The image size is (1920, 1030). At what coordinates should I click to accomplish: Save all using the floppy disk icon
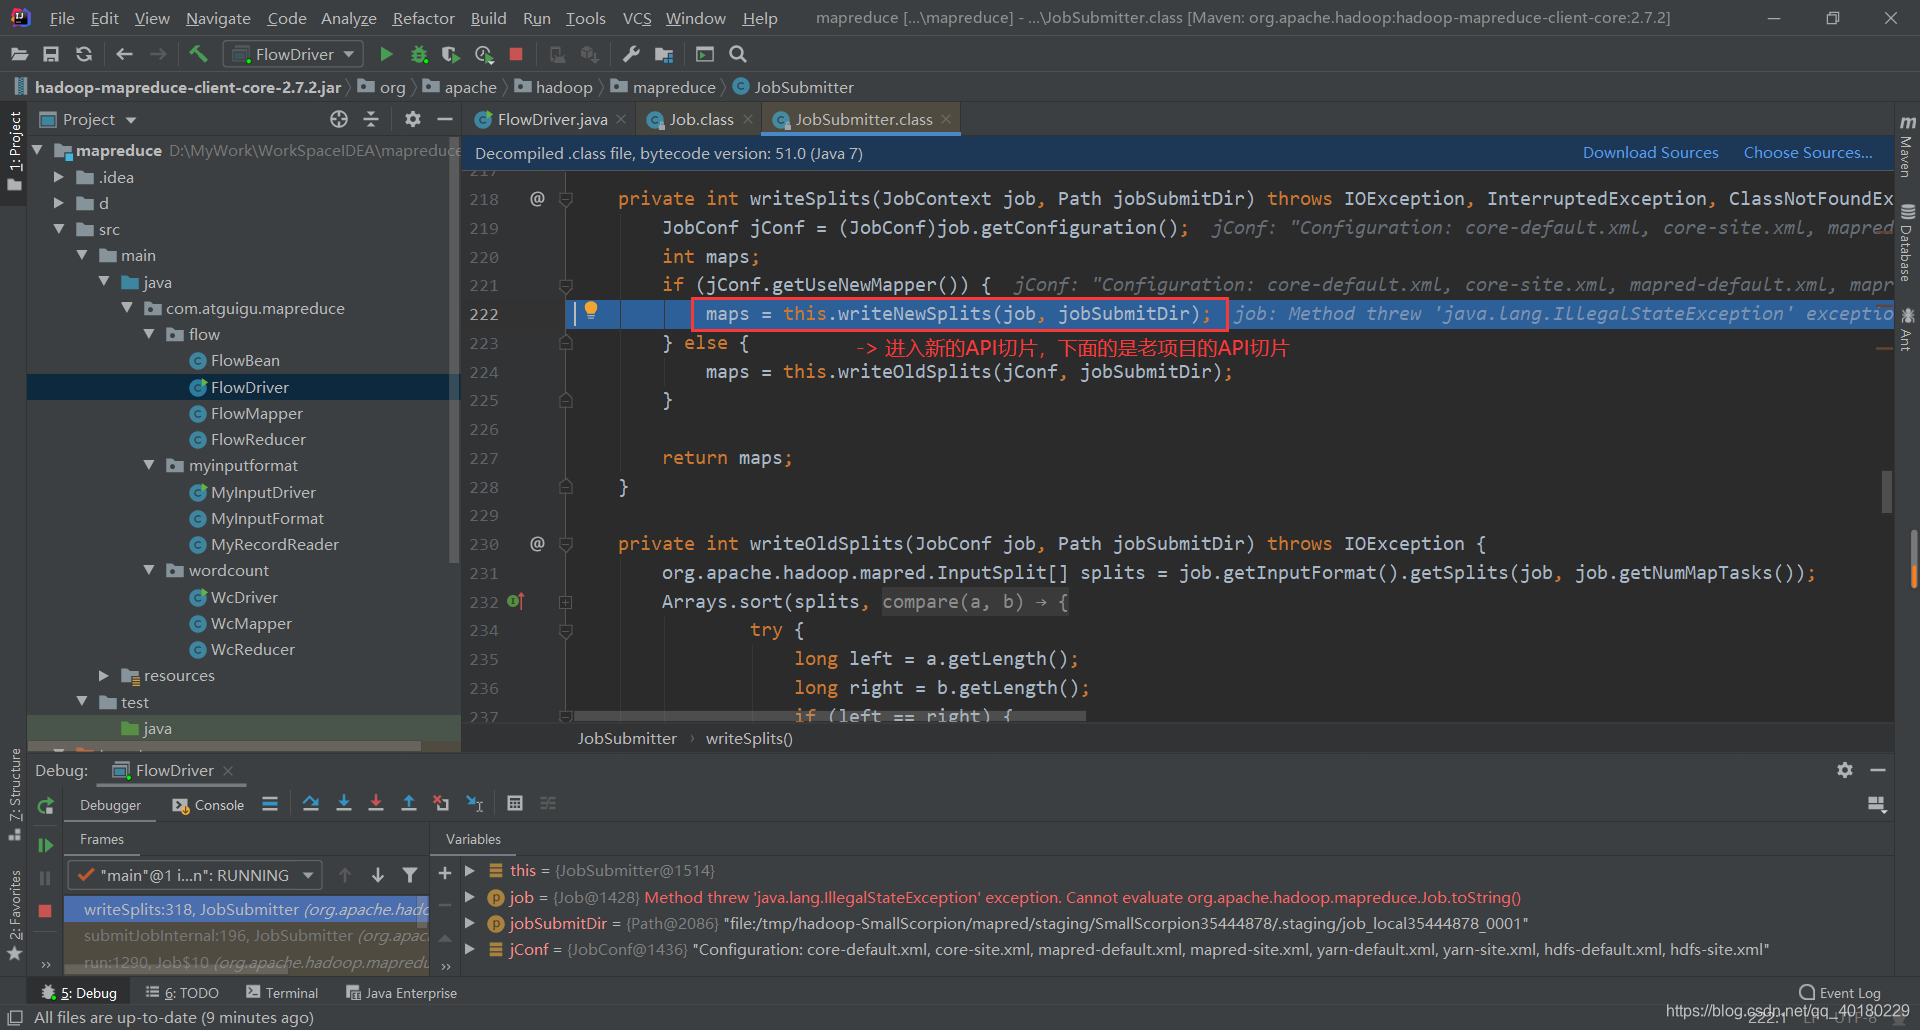click(51, 54)
